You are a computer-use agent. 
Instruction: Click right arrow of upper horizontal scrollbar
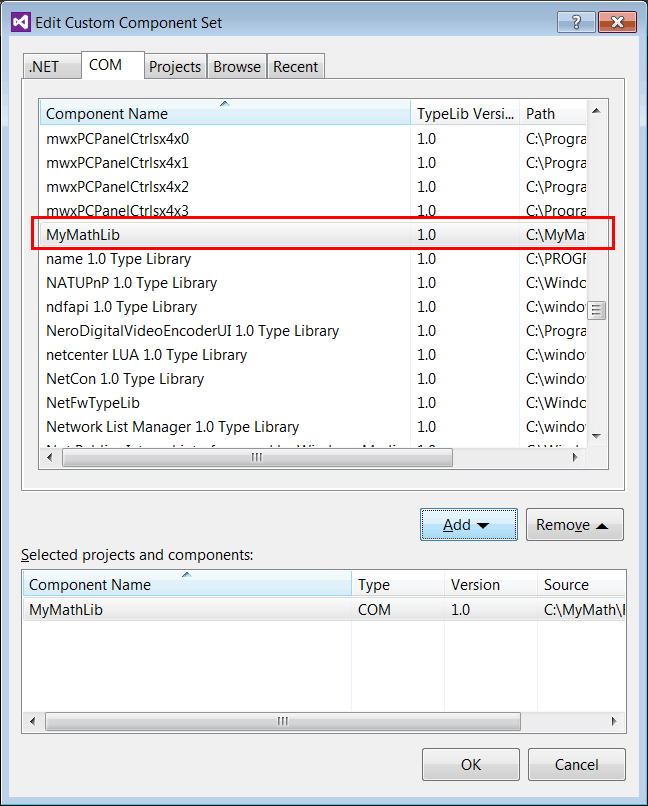pyautogui.click(x=575, y=457)
